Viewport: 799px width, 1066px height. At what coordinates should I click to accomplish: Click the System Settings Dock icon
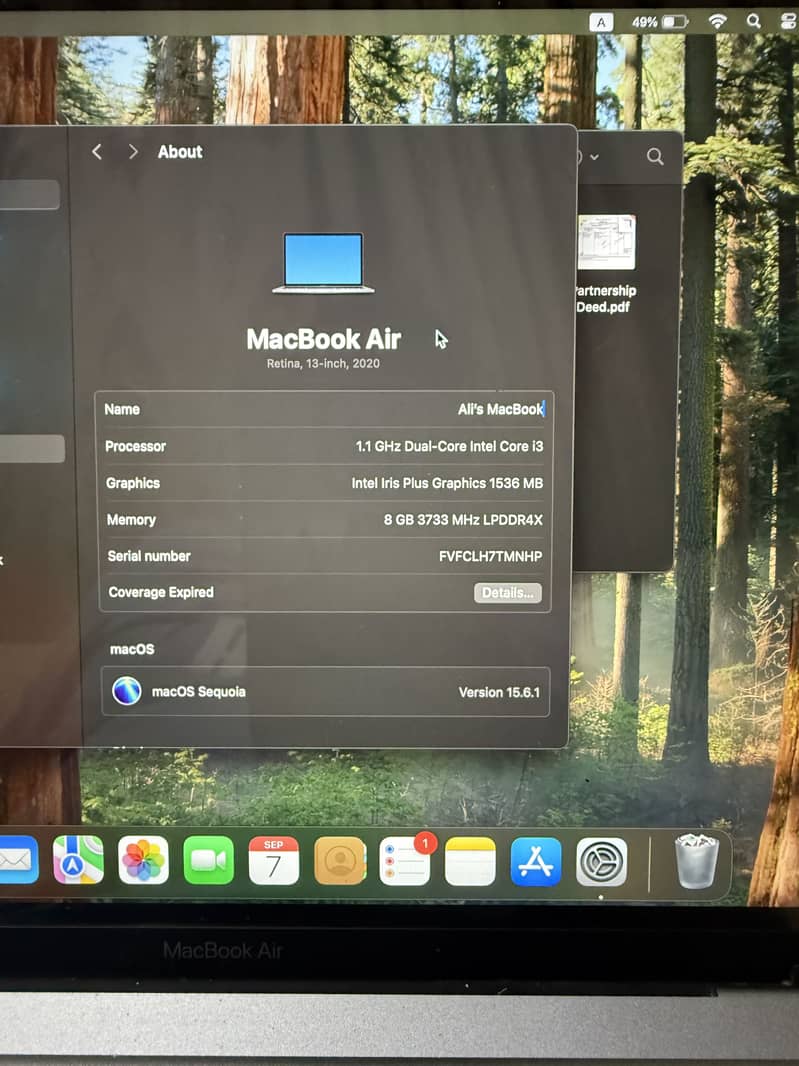click(x=602, y=861)
